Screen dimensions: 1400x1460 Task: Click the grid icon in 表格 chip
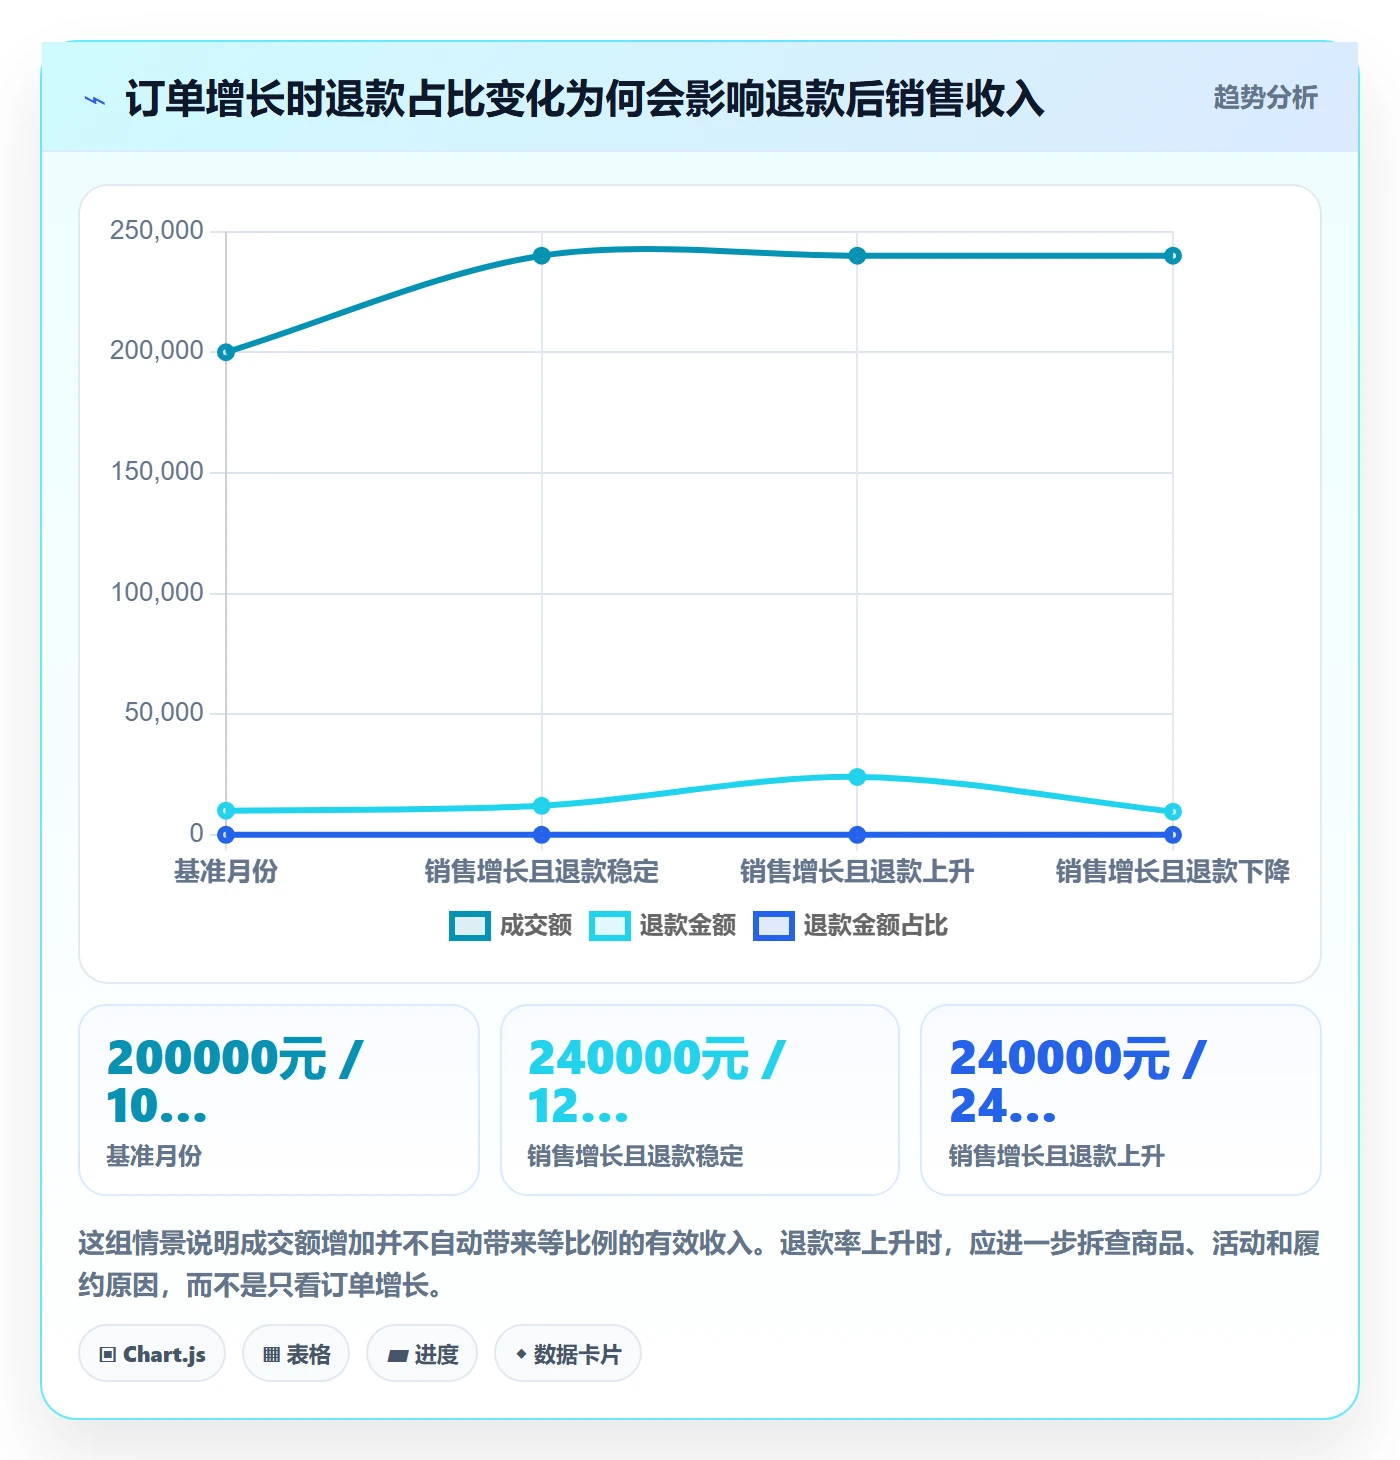coord(272,1355)
